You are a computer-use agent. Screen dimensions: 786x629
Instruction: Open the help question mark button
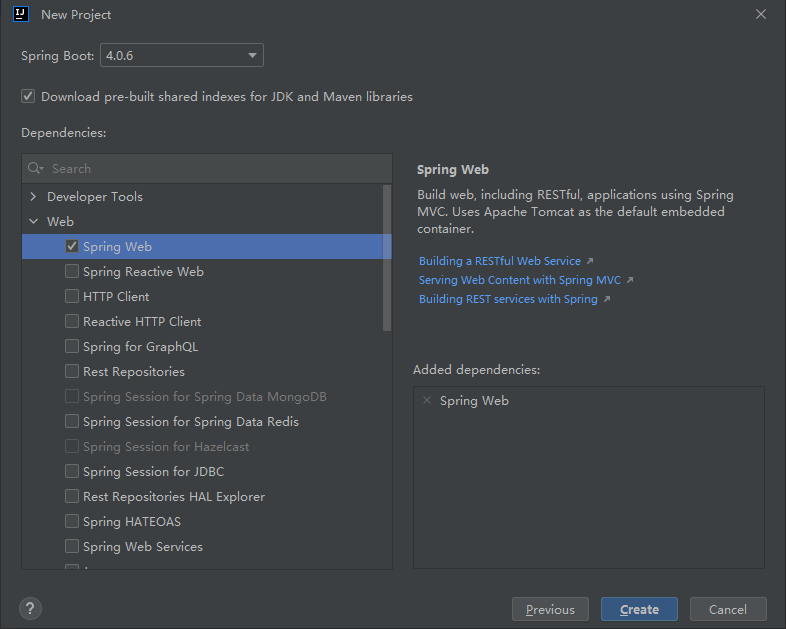click(30, 608)
